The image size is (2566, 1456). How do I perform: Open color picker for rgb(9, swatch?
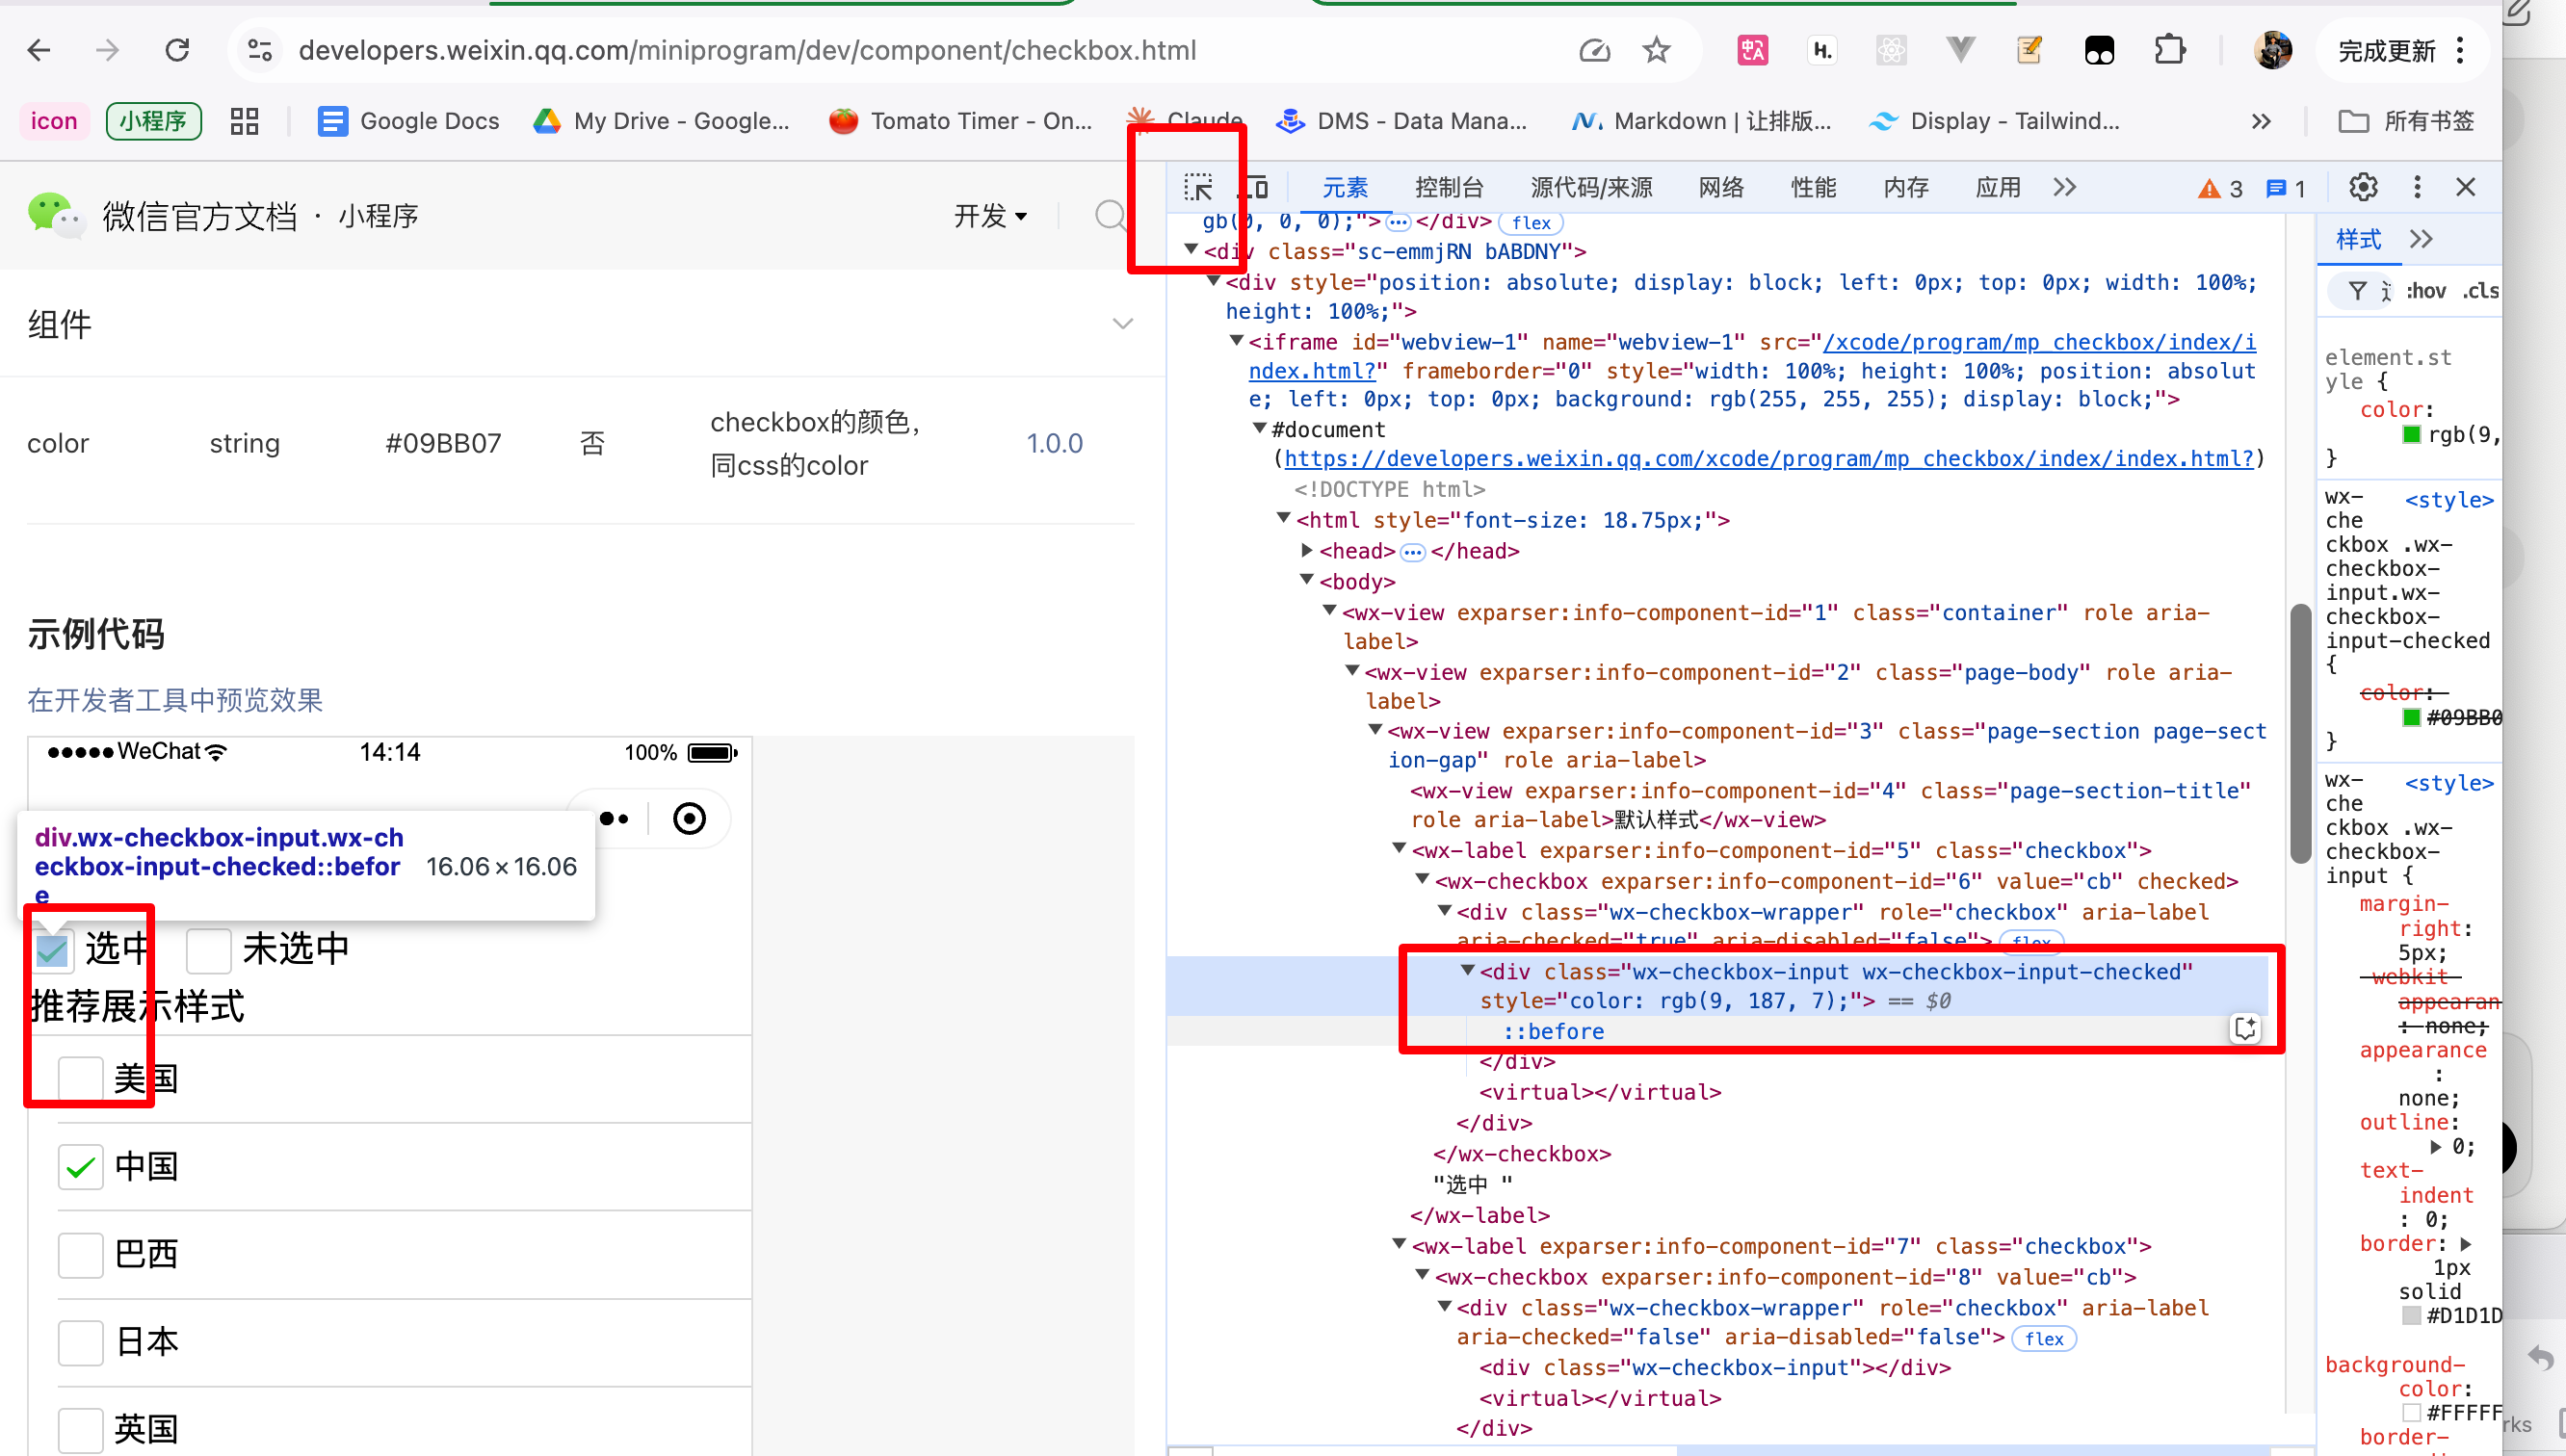2411,434
